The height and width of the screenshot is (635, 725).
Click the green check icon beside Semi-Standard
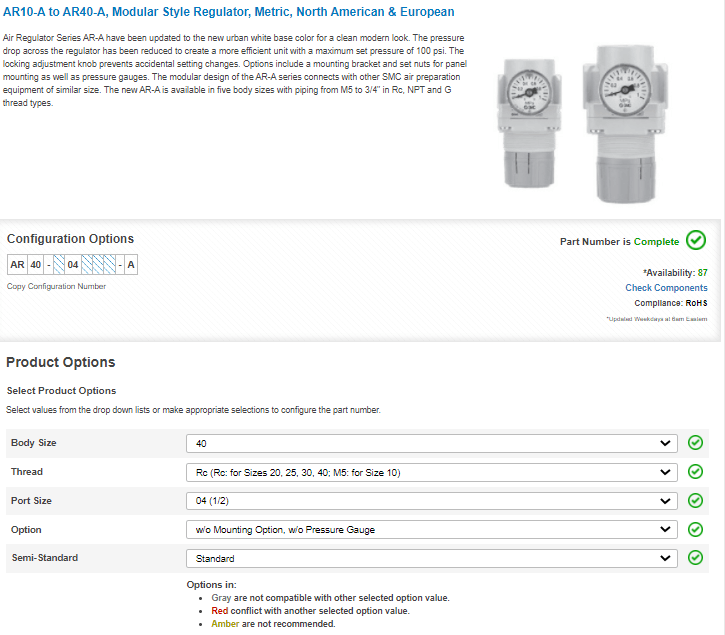click(696, 558)
